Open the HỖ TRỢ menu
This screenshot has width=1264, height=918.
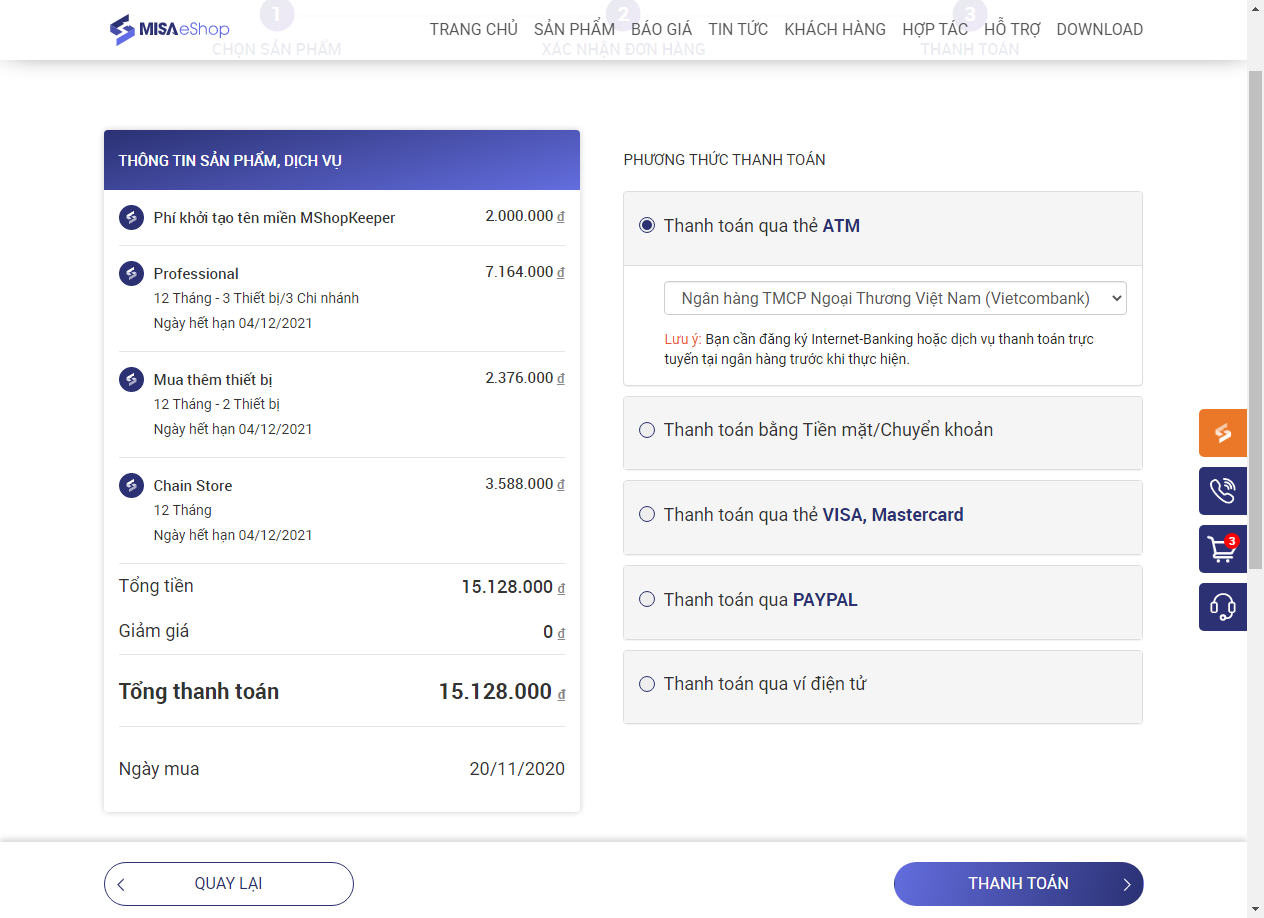coord(1012,30)
